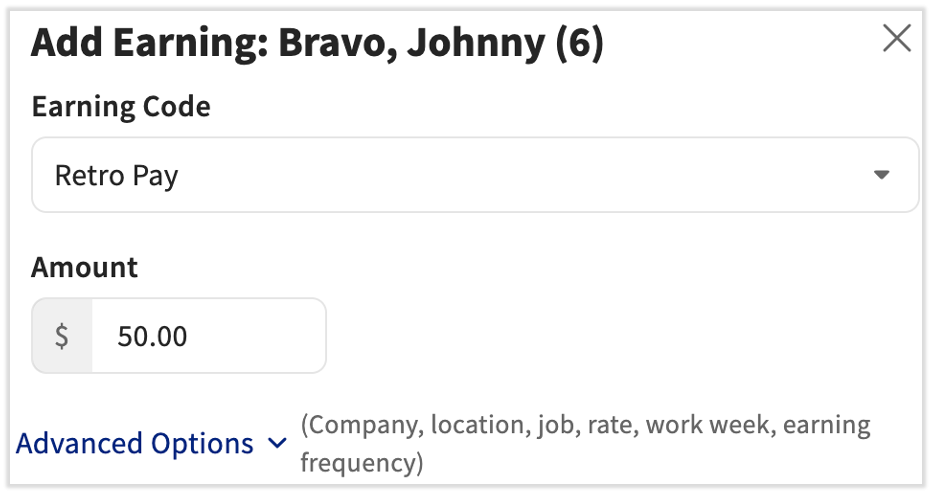Expand Advanced Options
Screen dimensions: 934x496
(151, 443)
